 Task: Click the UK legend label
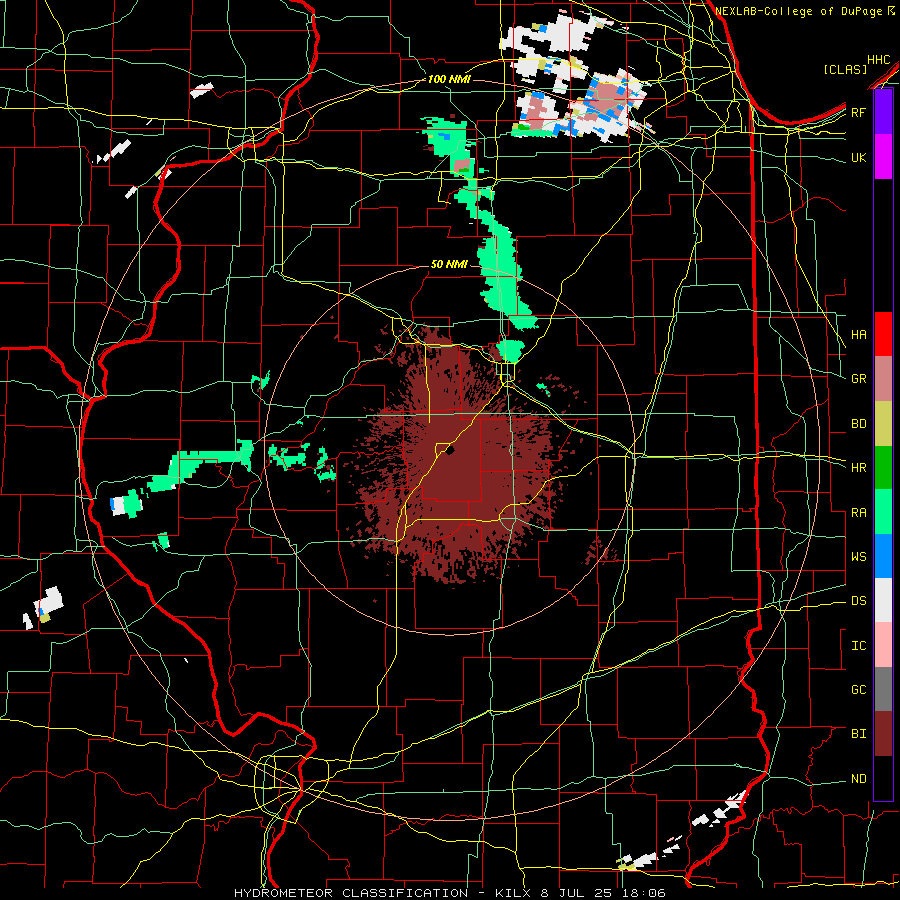tap(859, 157)
